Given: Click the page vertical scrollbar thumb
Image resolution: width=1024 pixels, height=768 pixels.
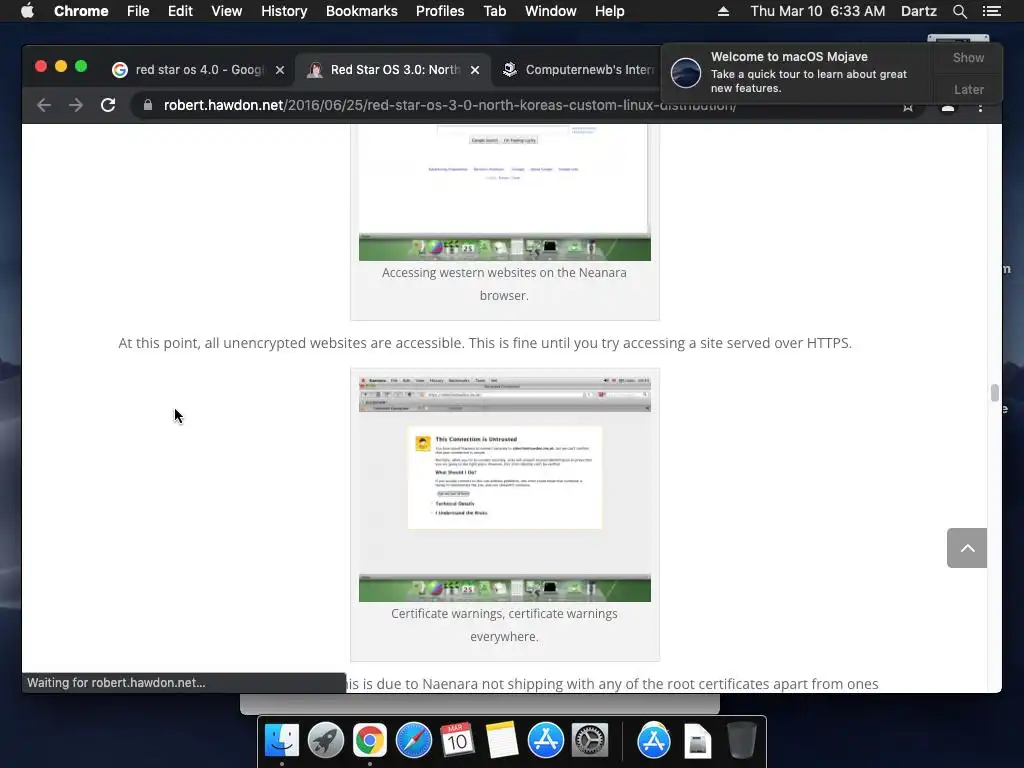Looking at the screenshot, I should [x=995, y=392].
